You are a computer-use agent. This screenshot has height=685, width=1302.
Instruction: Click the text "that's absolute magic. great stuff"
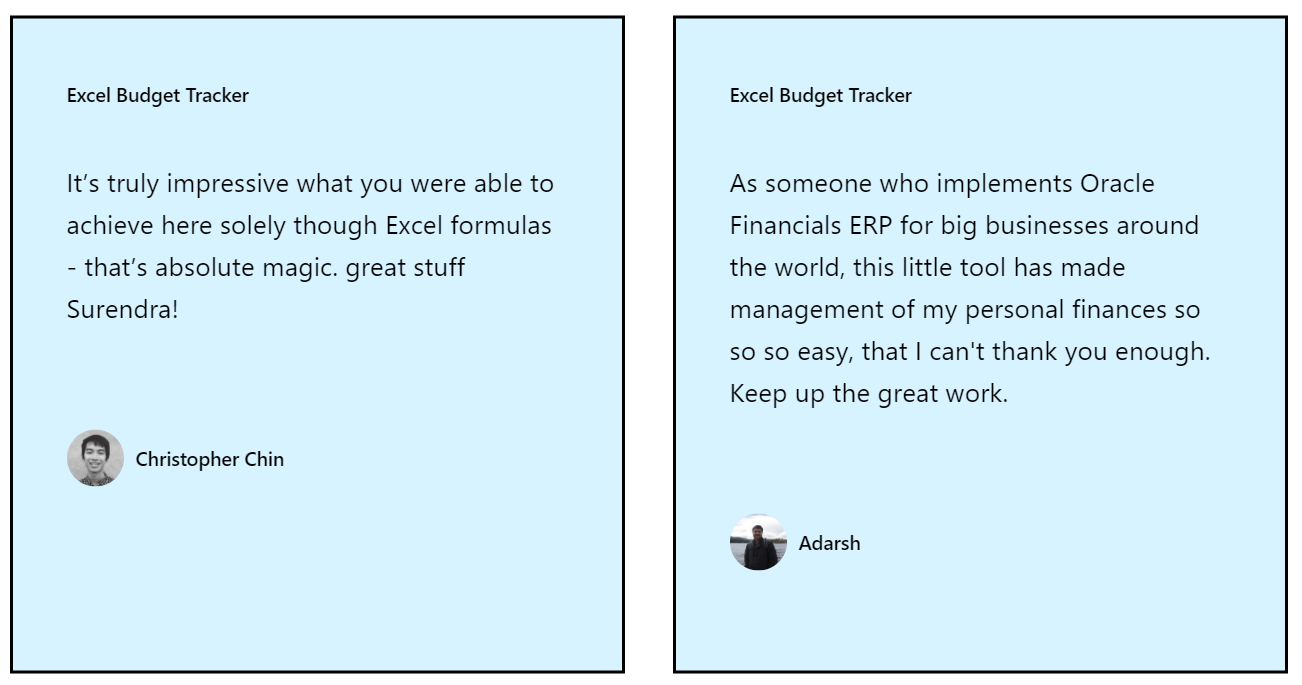click(275, 268)
